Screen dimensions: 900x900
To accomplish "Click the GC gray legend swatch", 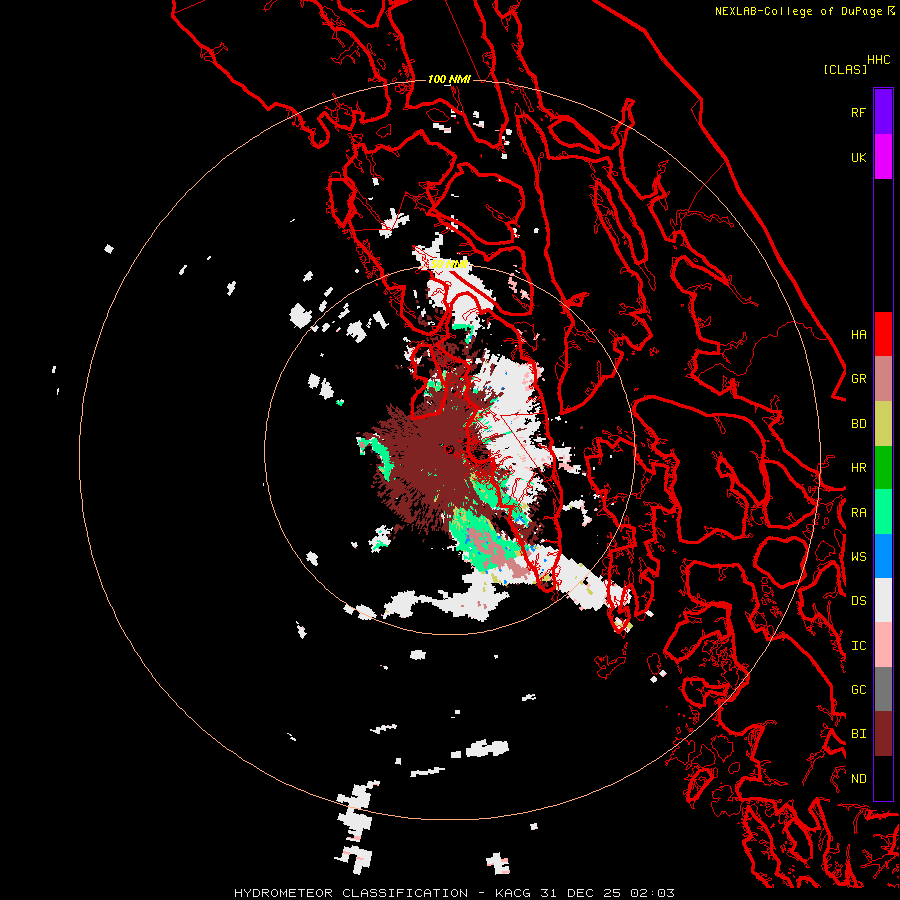I will 883,689.
